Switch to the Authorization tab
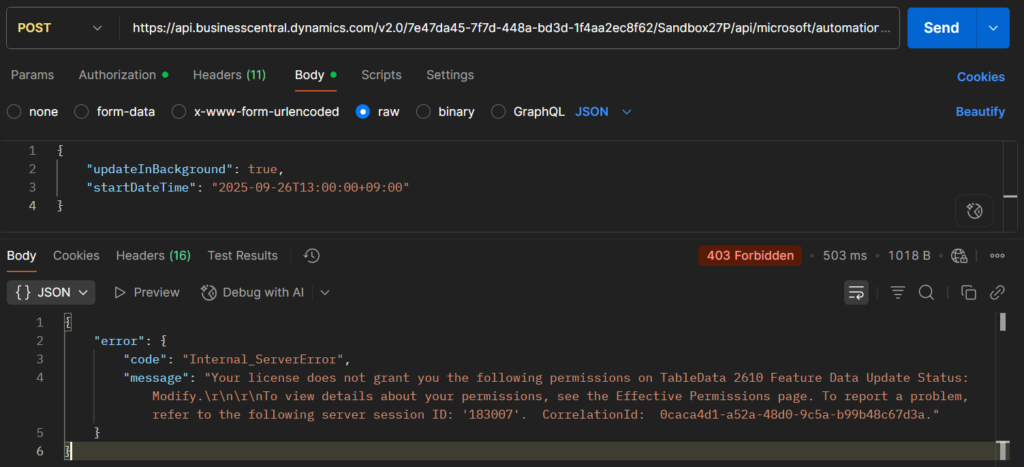 tap(118, 75)
